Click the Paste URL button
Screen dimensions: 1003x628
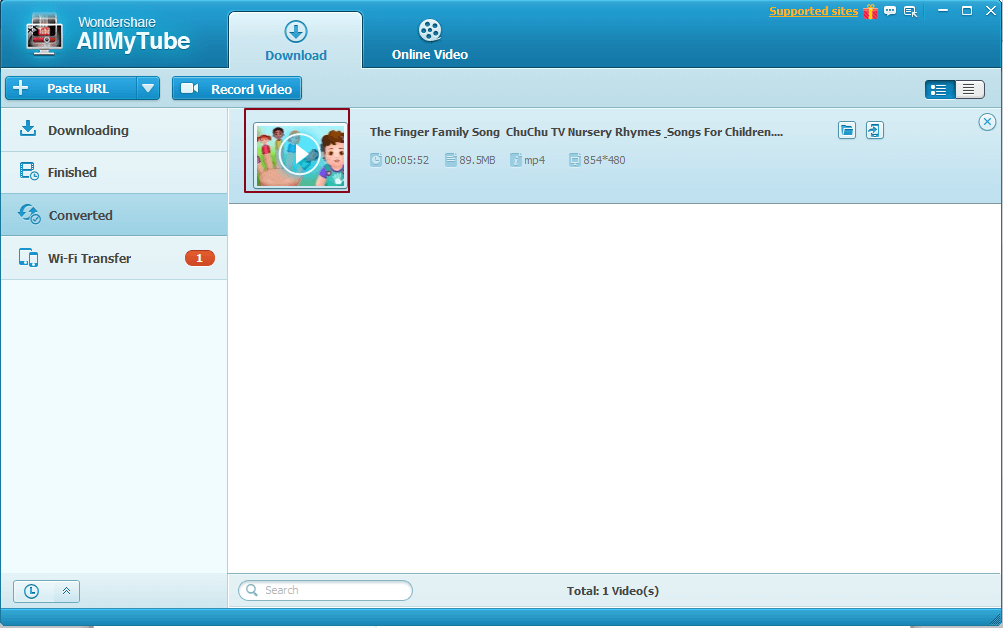(x=71, y=88)
